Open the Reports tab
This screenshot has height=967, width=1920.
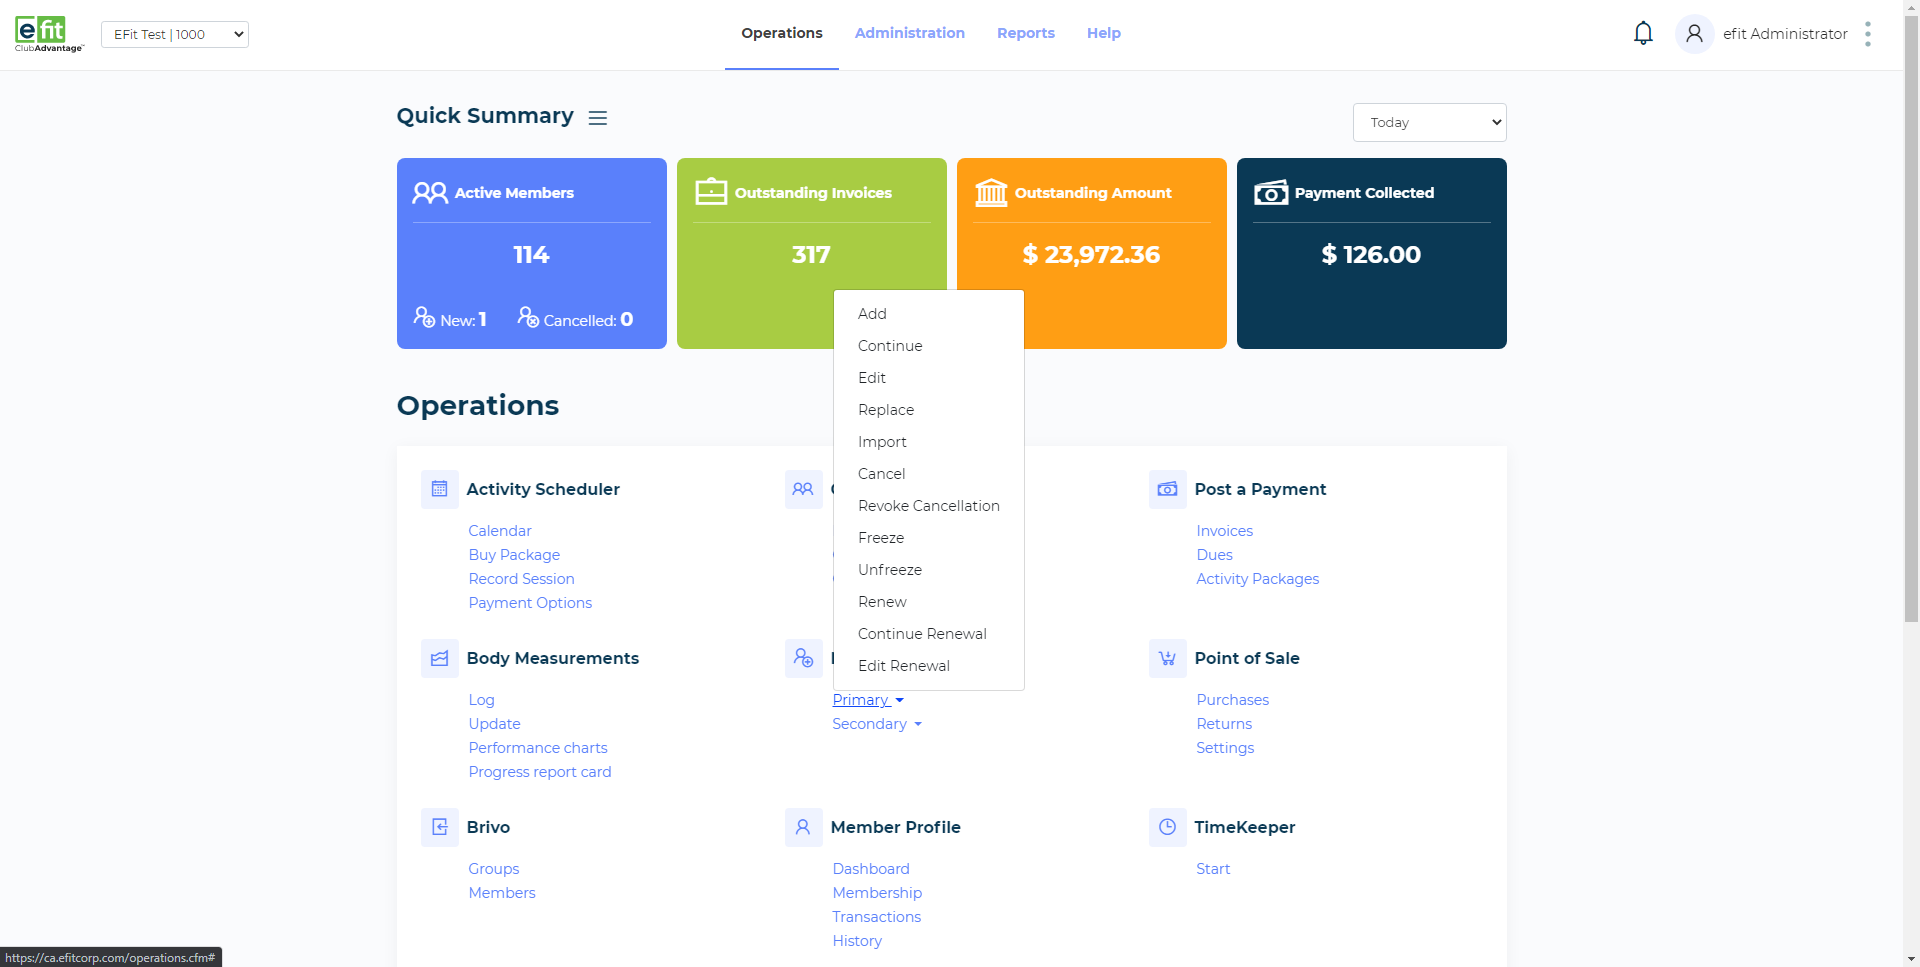tap(1026, 33)
